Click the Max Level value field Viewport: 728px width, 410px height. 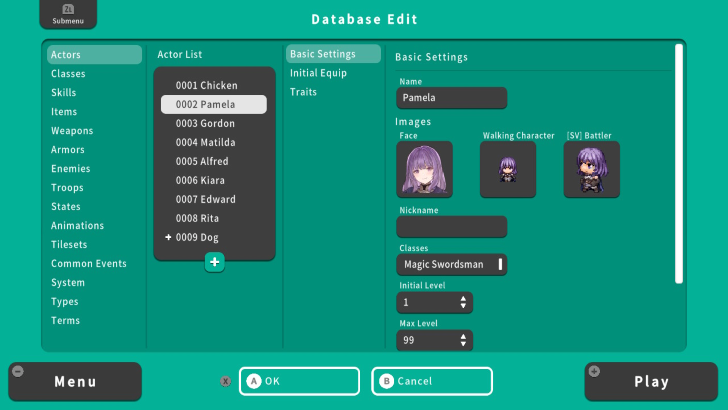435,340
